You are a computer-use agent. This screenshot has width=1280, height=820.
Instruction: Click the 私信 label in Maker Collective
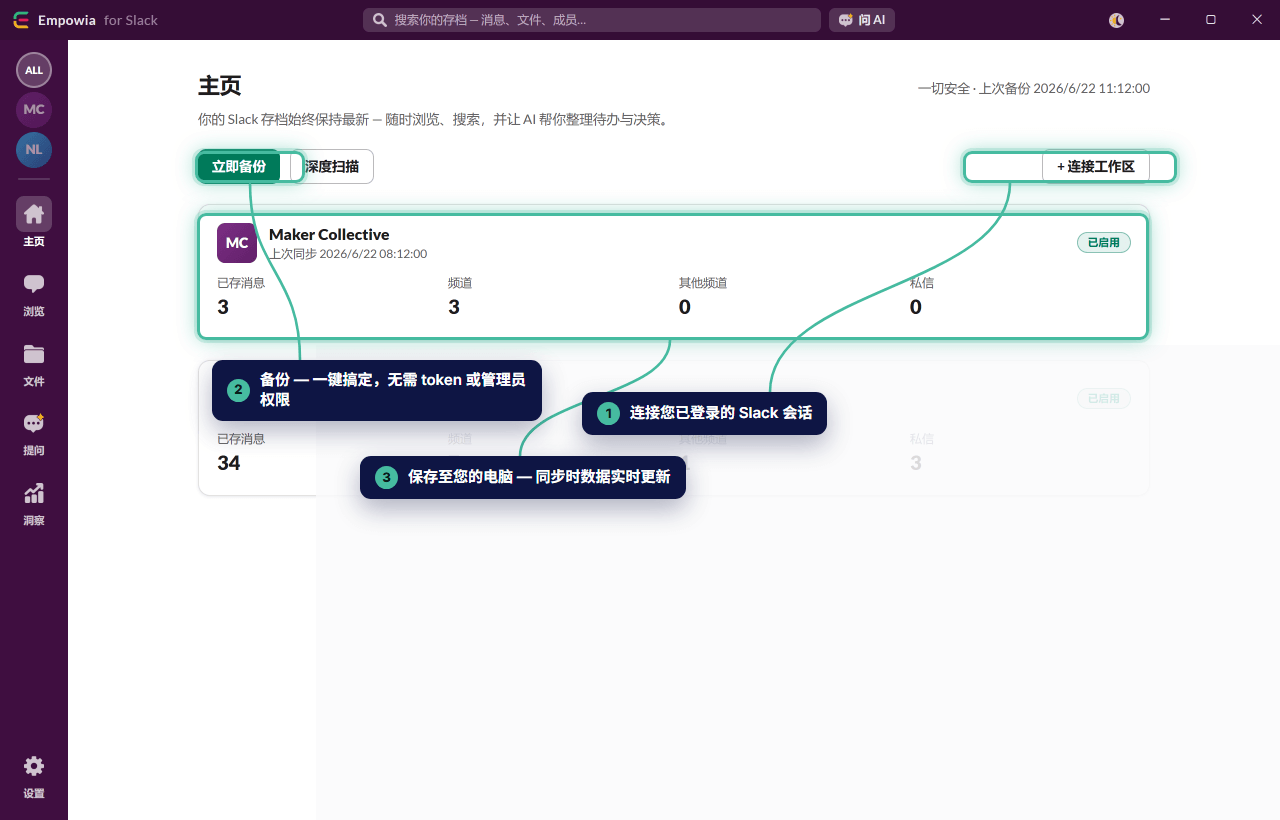[x=922, y=283]
